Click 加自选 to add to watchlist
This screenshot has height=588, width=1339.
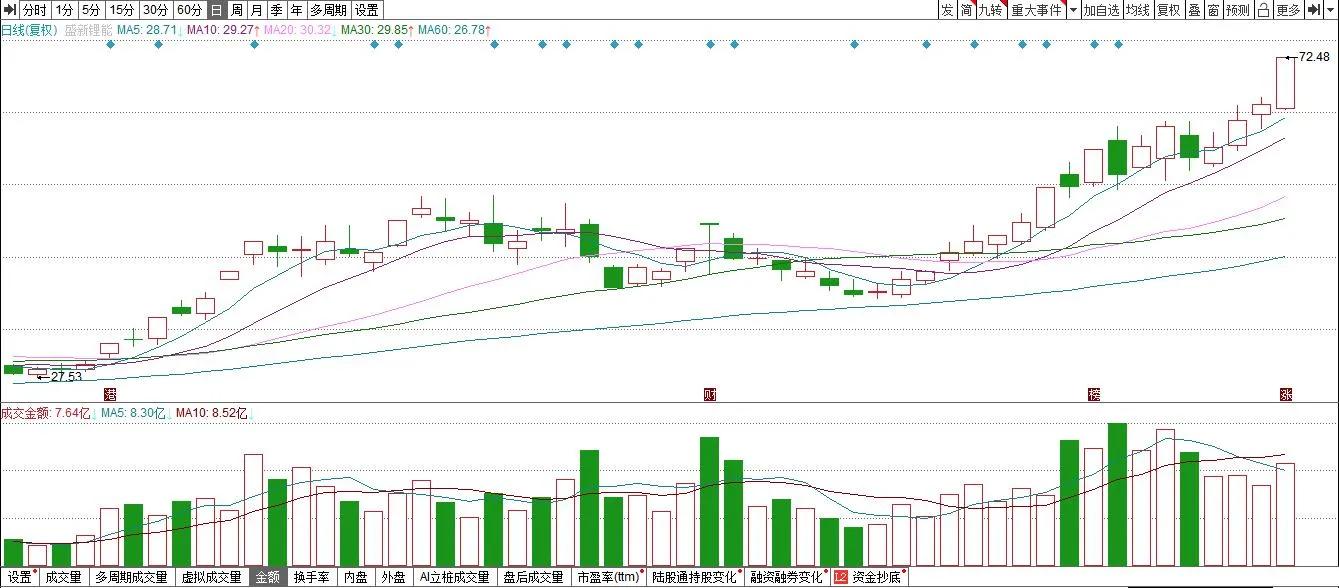click(1101, 10)
